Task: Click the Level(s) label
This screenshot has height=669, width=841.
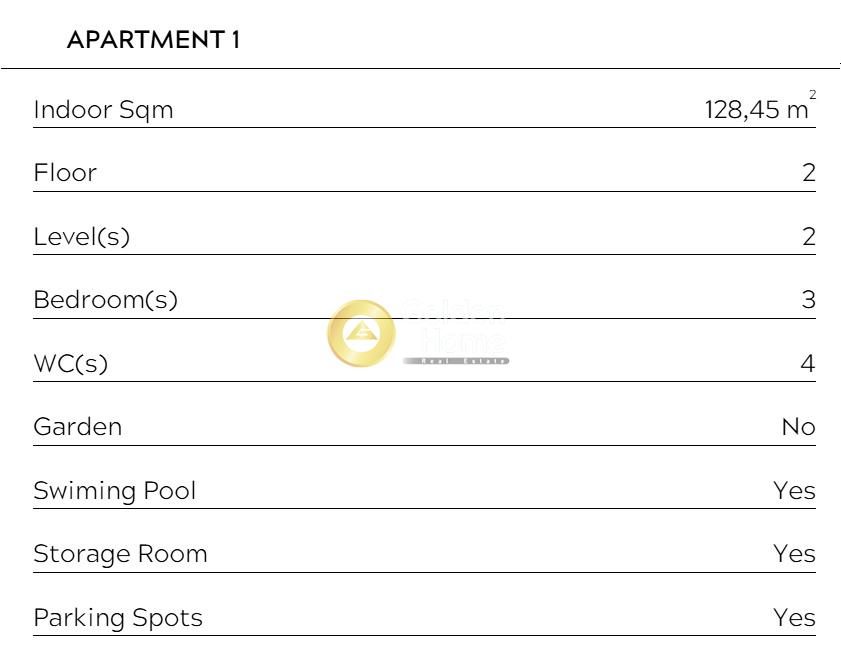Action: [82, 237]
